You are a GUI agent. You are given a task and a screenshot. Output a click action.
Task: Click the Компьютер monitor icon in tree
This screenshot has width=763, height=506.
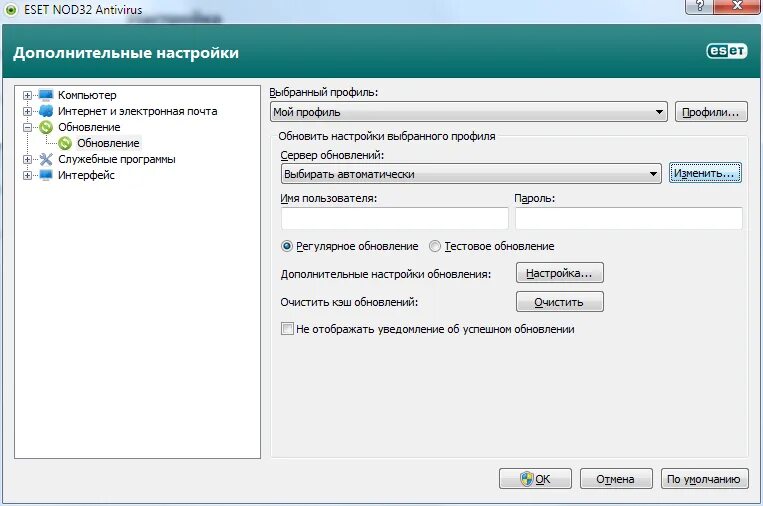point(46,95)
